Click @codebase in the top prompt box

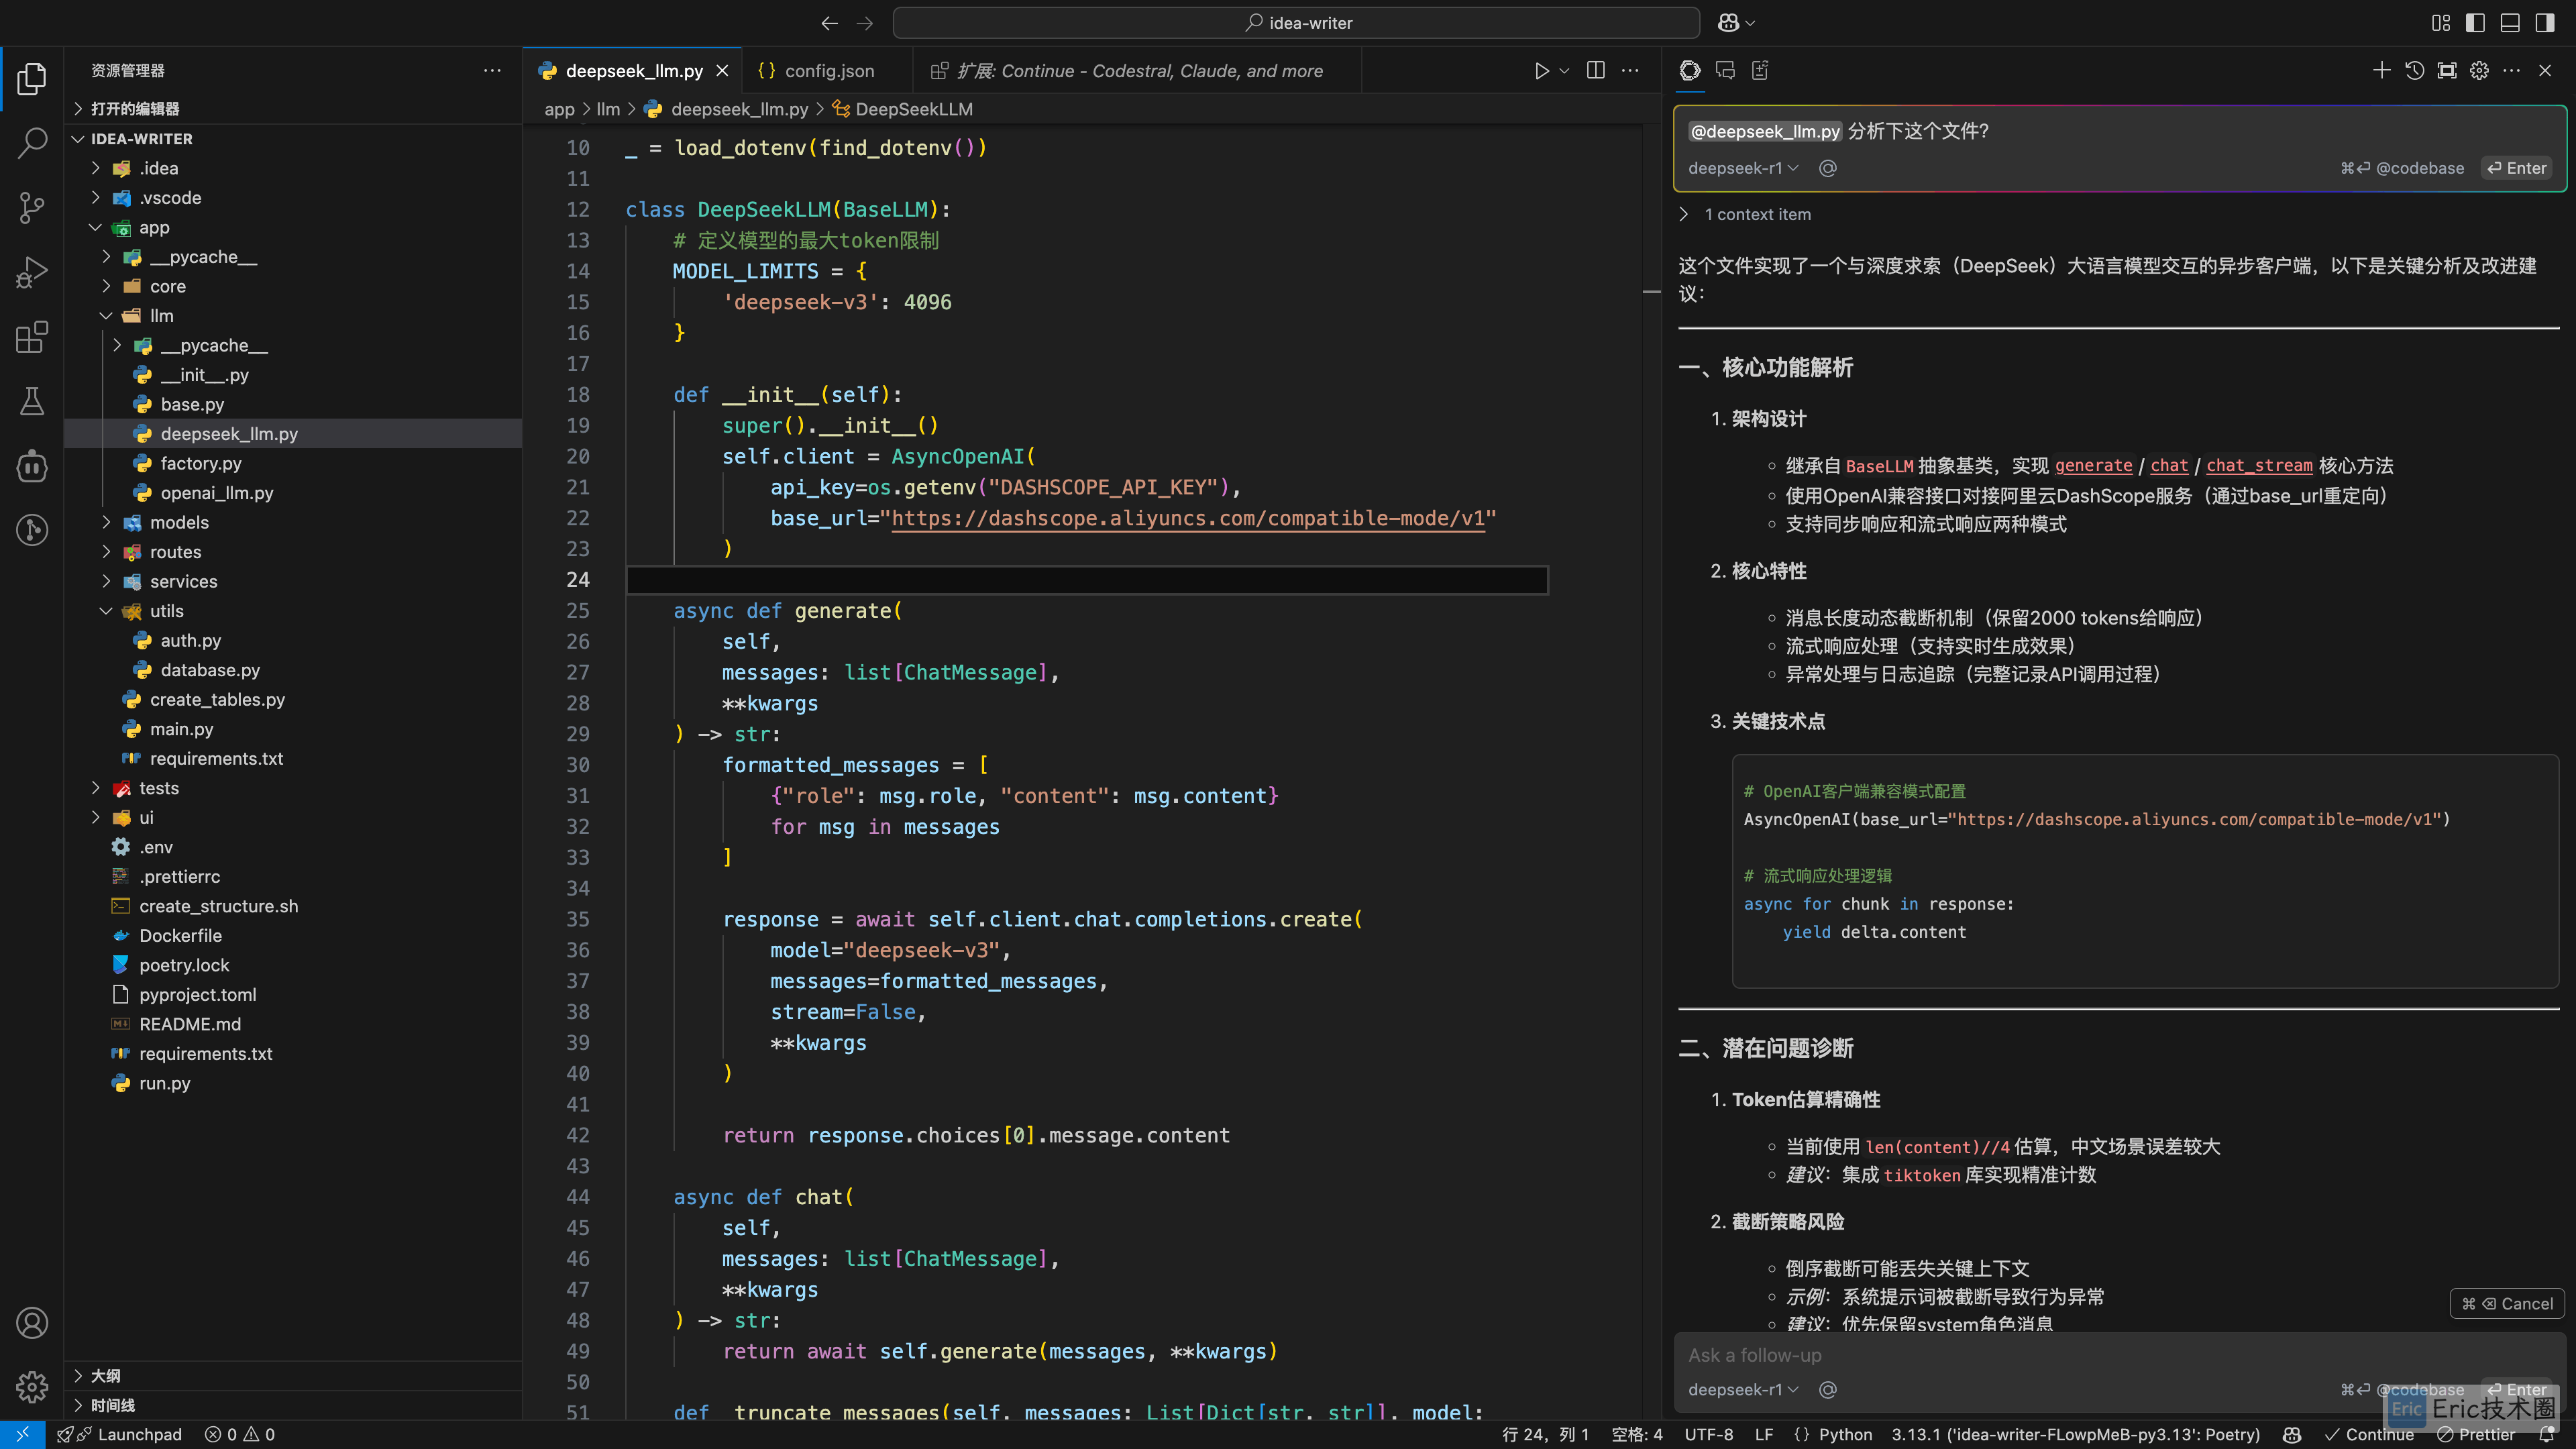pos(2402,168)
